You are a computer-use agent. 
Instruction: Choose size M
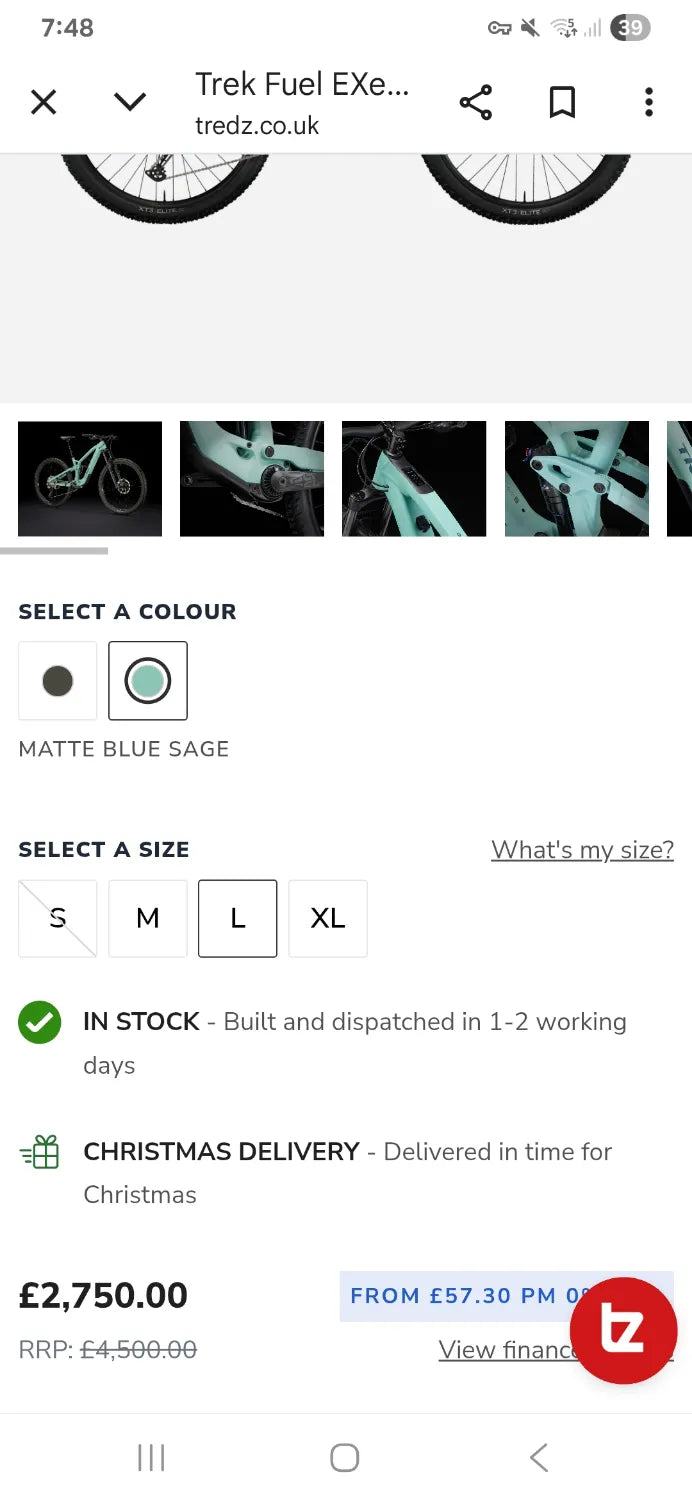point(148,919)
